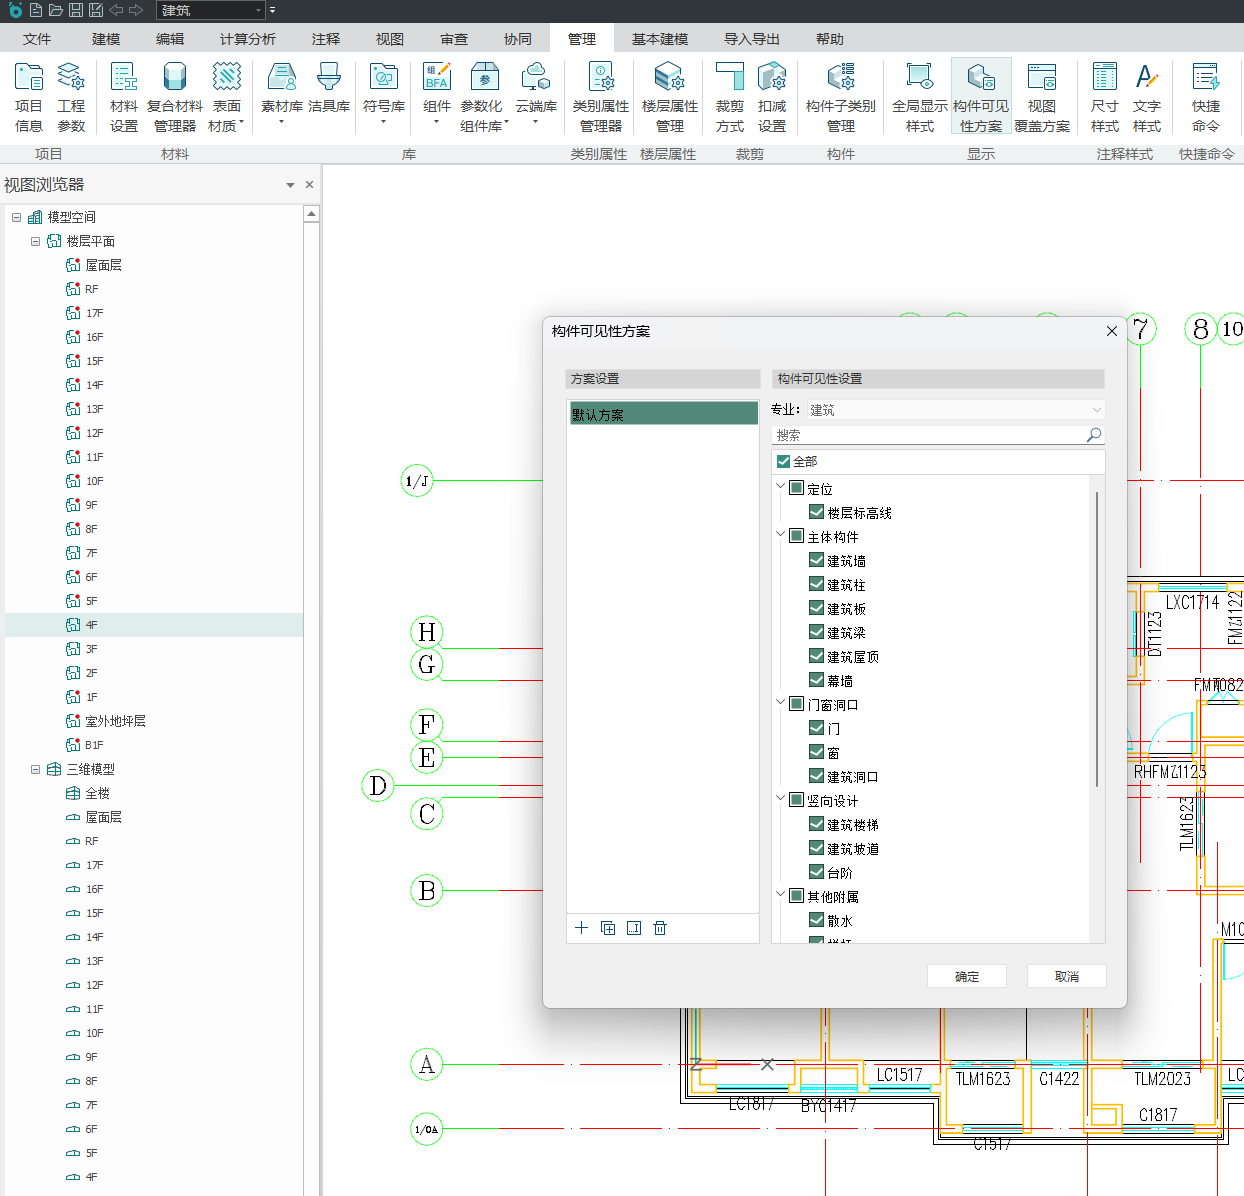Collapse the 楼层平面 tree node

pos(36,241)
